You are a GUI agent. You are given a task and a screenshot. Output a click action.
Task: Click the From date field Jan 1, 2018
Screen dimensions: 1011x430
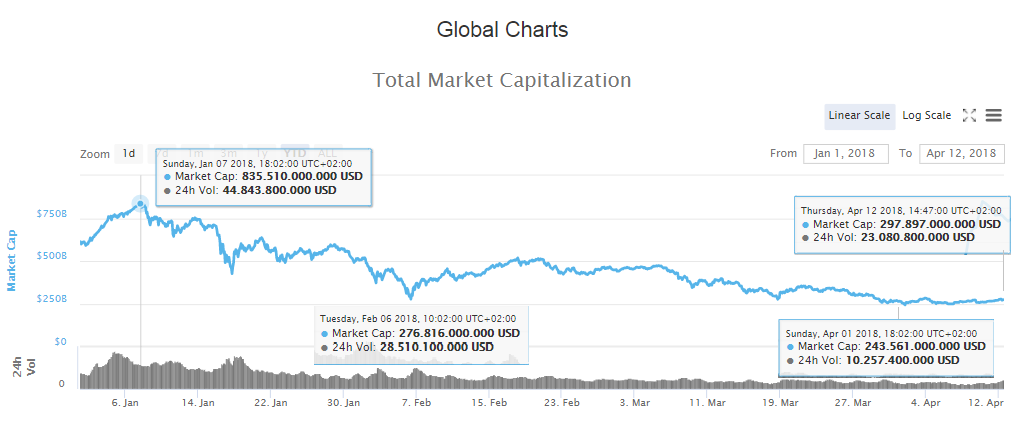pos(845,154)
